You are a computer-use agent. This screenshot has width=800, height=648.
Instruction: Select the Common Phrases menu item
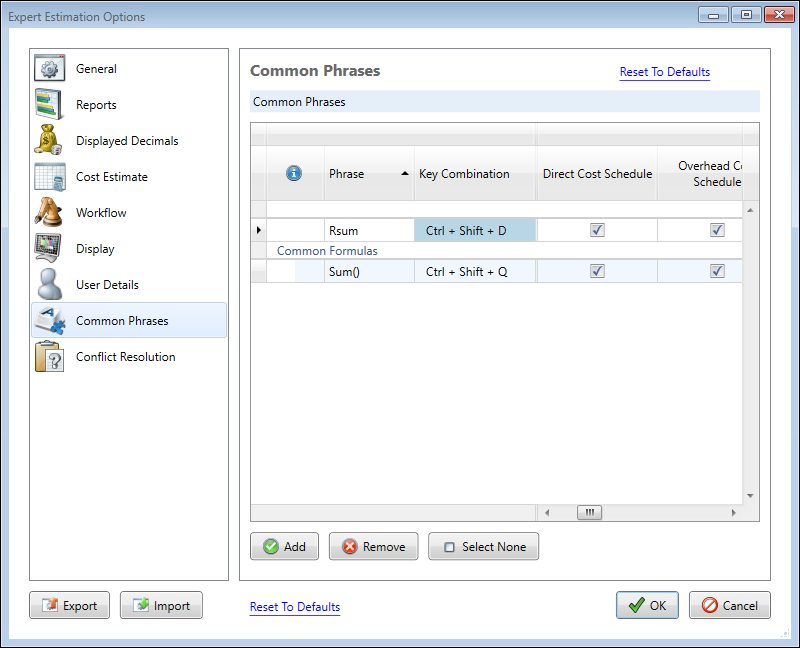click(122, 321)
